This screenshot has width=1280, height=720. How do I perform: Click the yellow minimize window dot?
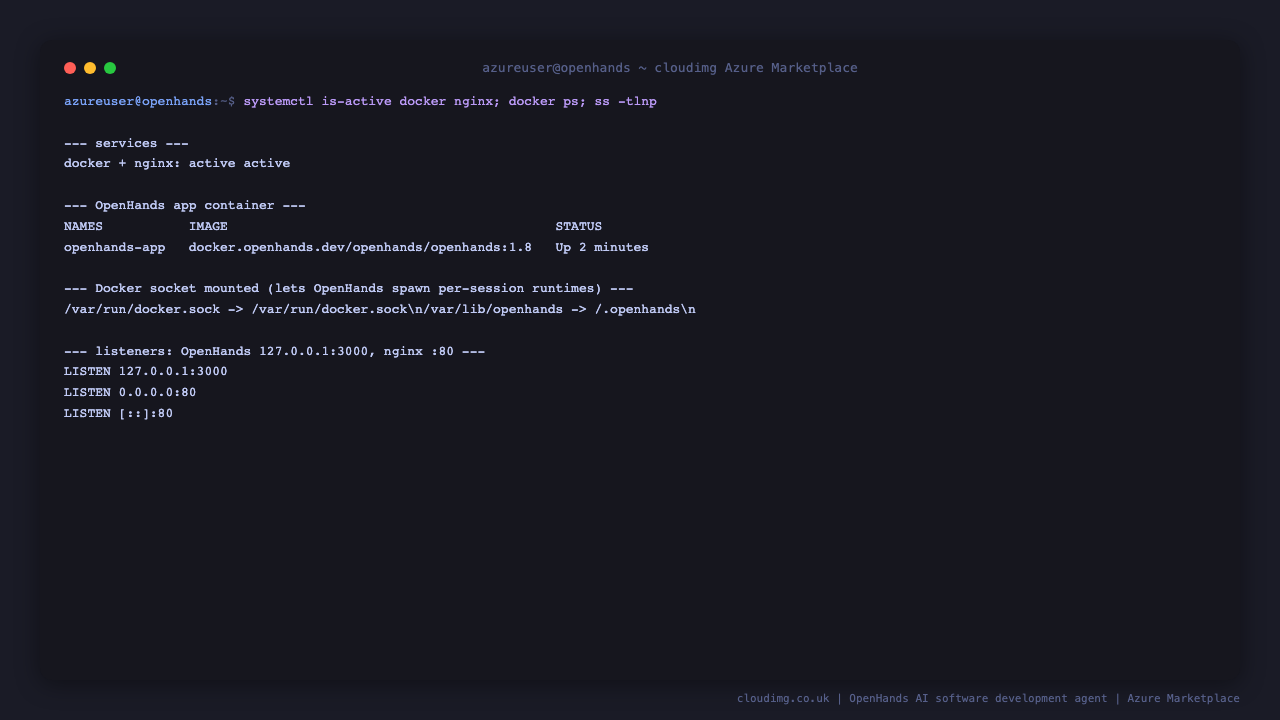pyautogui.click(x=90, y=68)
